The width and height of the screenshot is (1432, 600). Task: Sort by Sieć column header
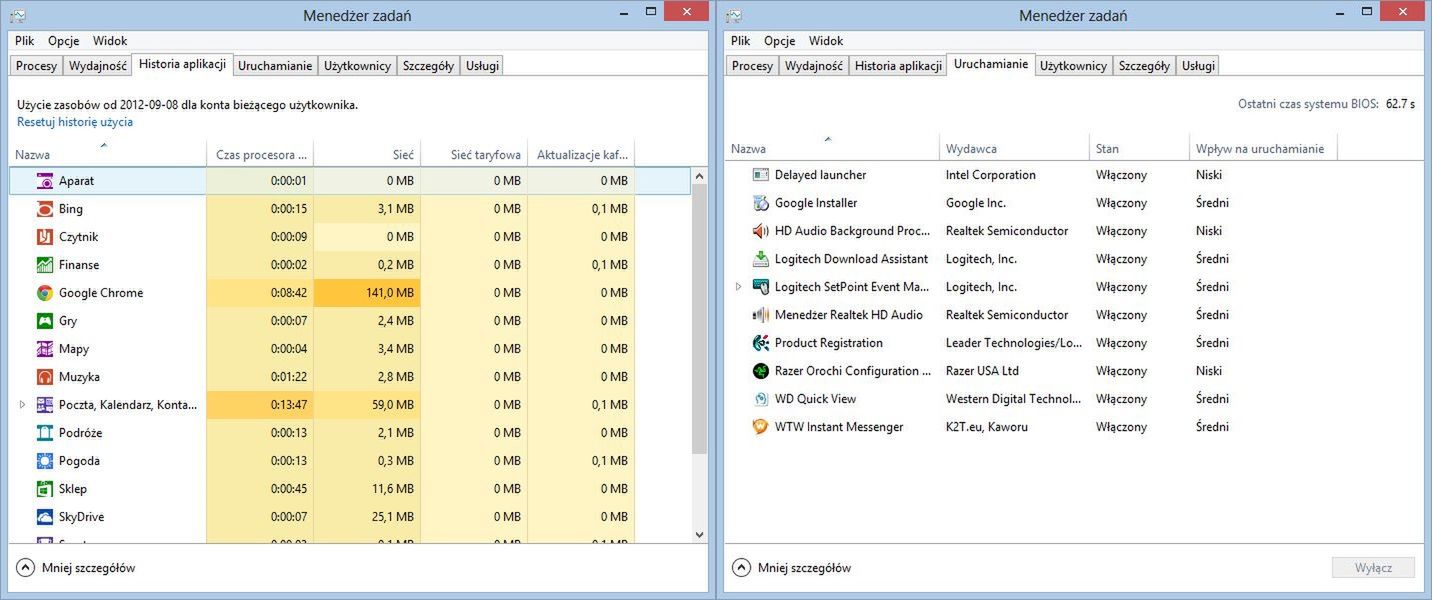pos(367,155)
